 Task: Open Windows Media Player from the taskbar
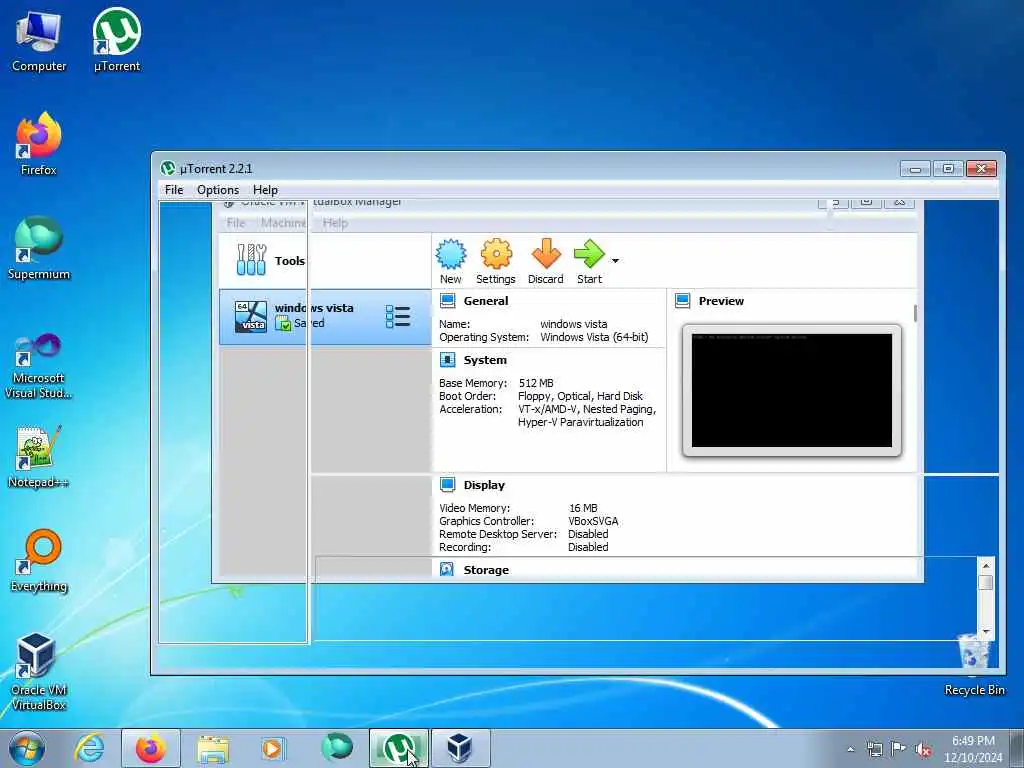[x=274, y=748]
